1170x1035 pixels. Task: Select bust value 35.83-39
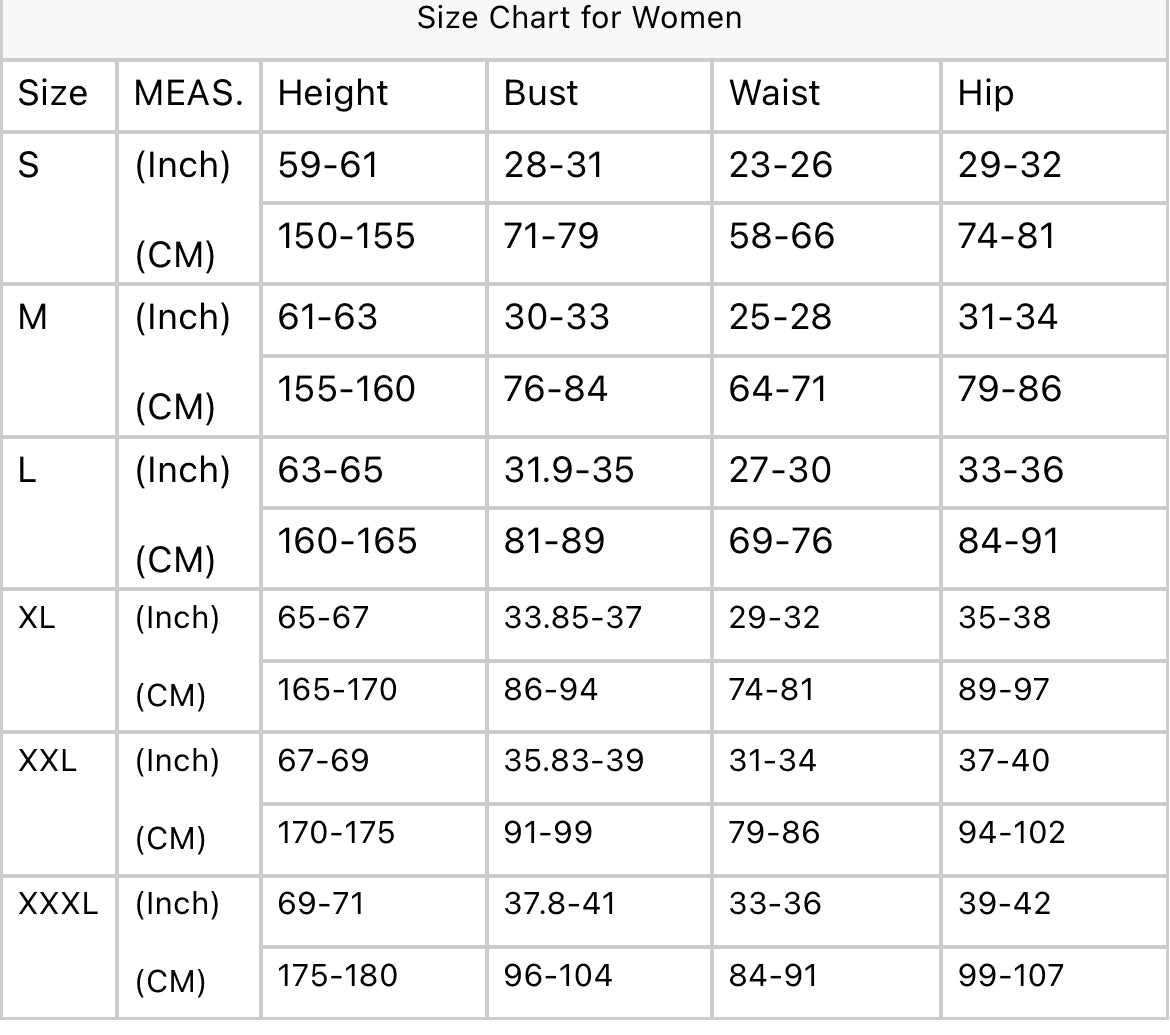[574, 761]
